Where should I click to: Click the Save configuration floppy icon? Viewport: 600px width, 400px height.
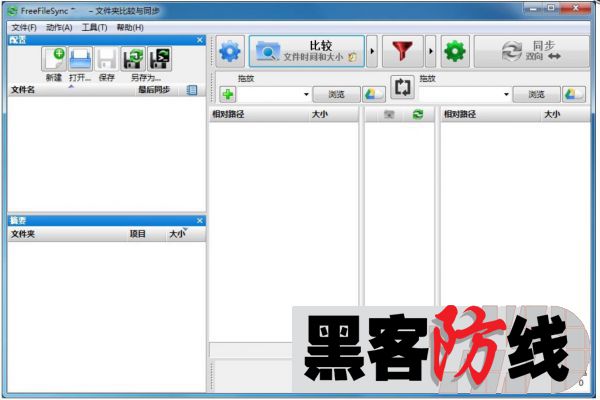106,59
